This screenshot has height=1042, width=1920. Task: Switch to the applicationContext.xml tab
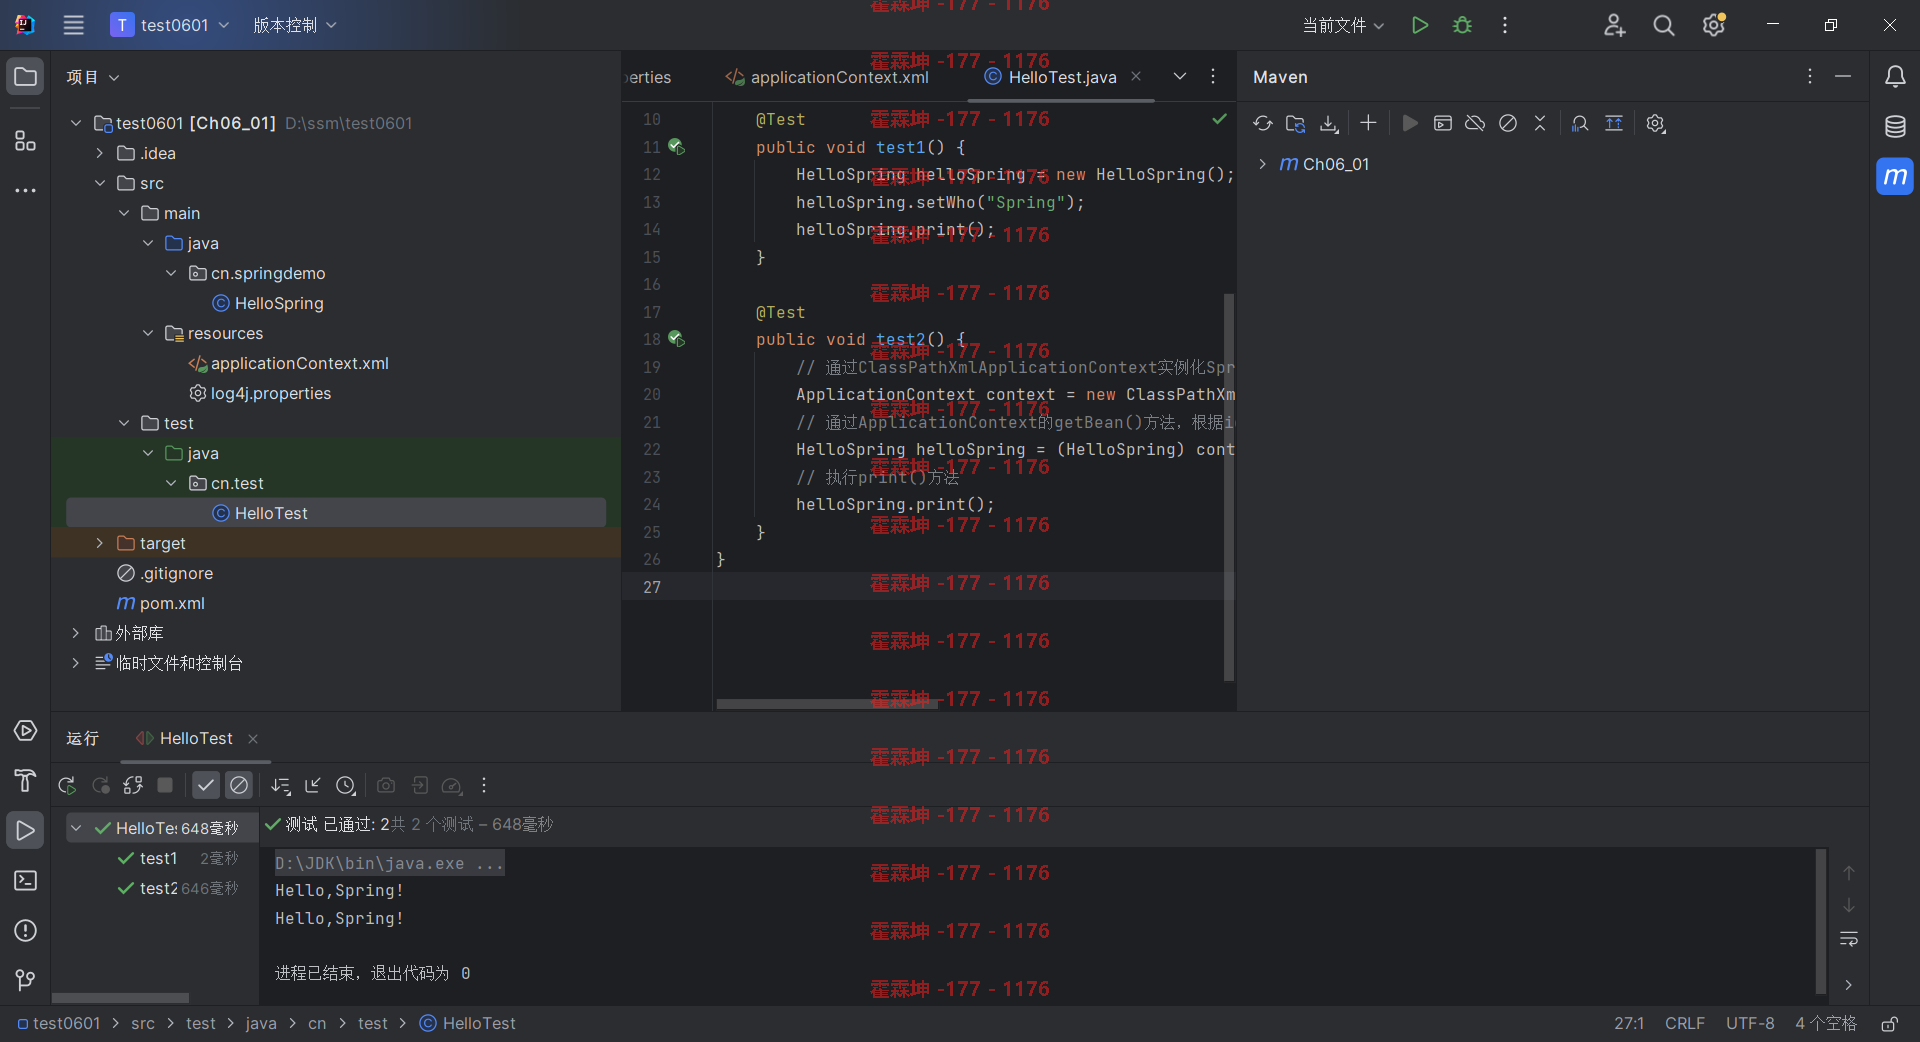click(828, 77)
